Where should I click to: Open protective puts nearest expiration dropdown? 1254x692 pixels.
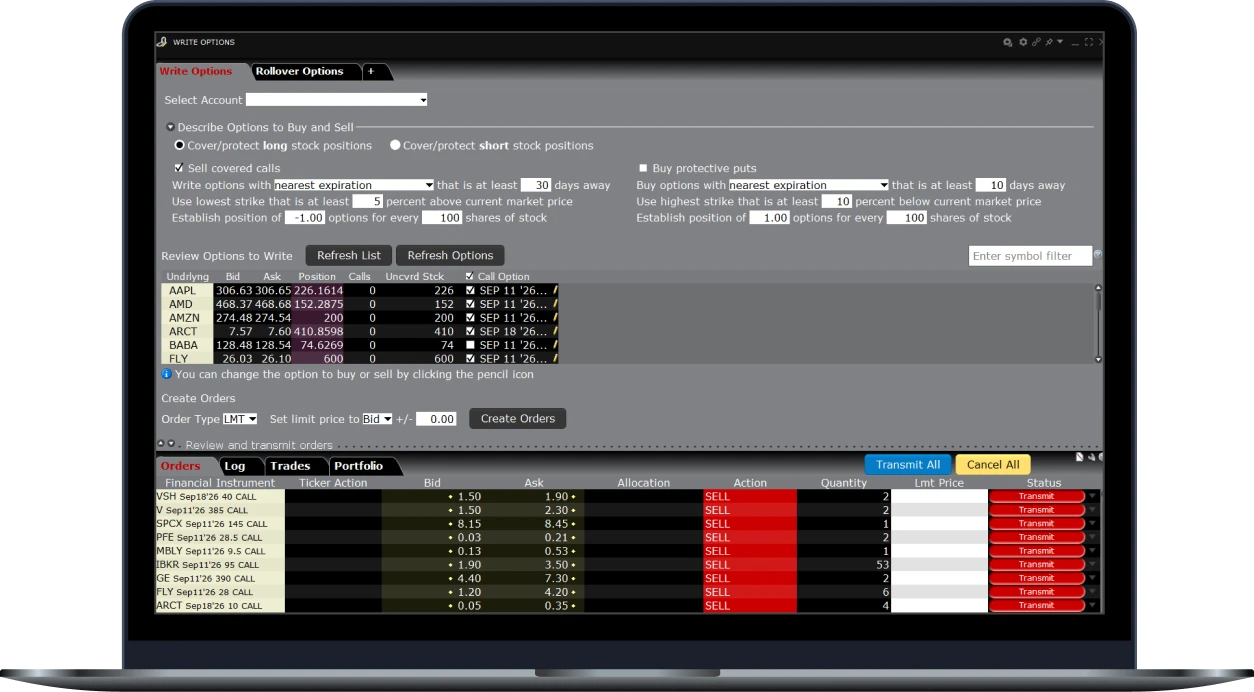(x=808, y=185)
